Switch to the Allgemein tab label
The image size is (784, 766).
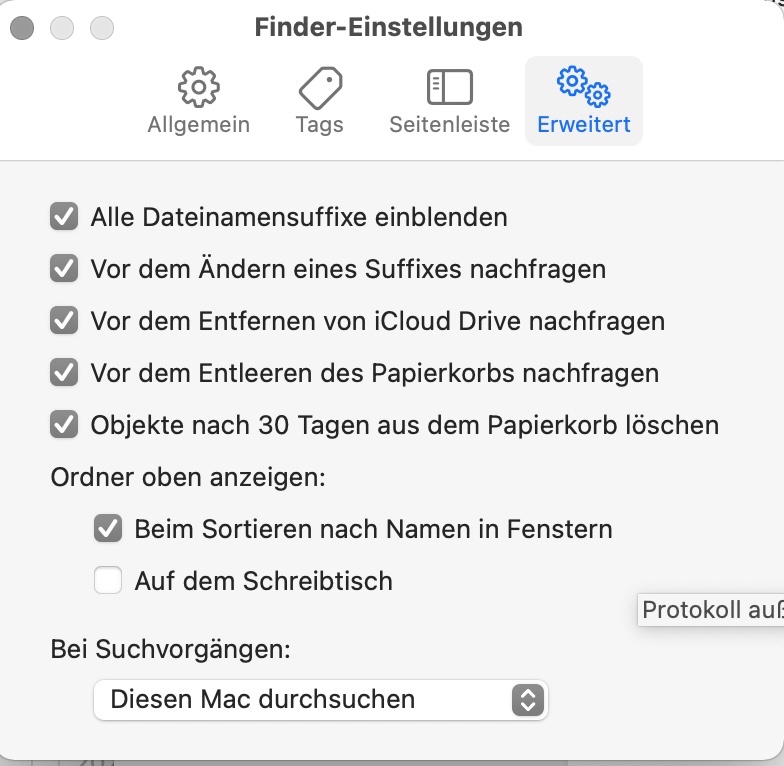pyautogui.click(x=198, y=125)
